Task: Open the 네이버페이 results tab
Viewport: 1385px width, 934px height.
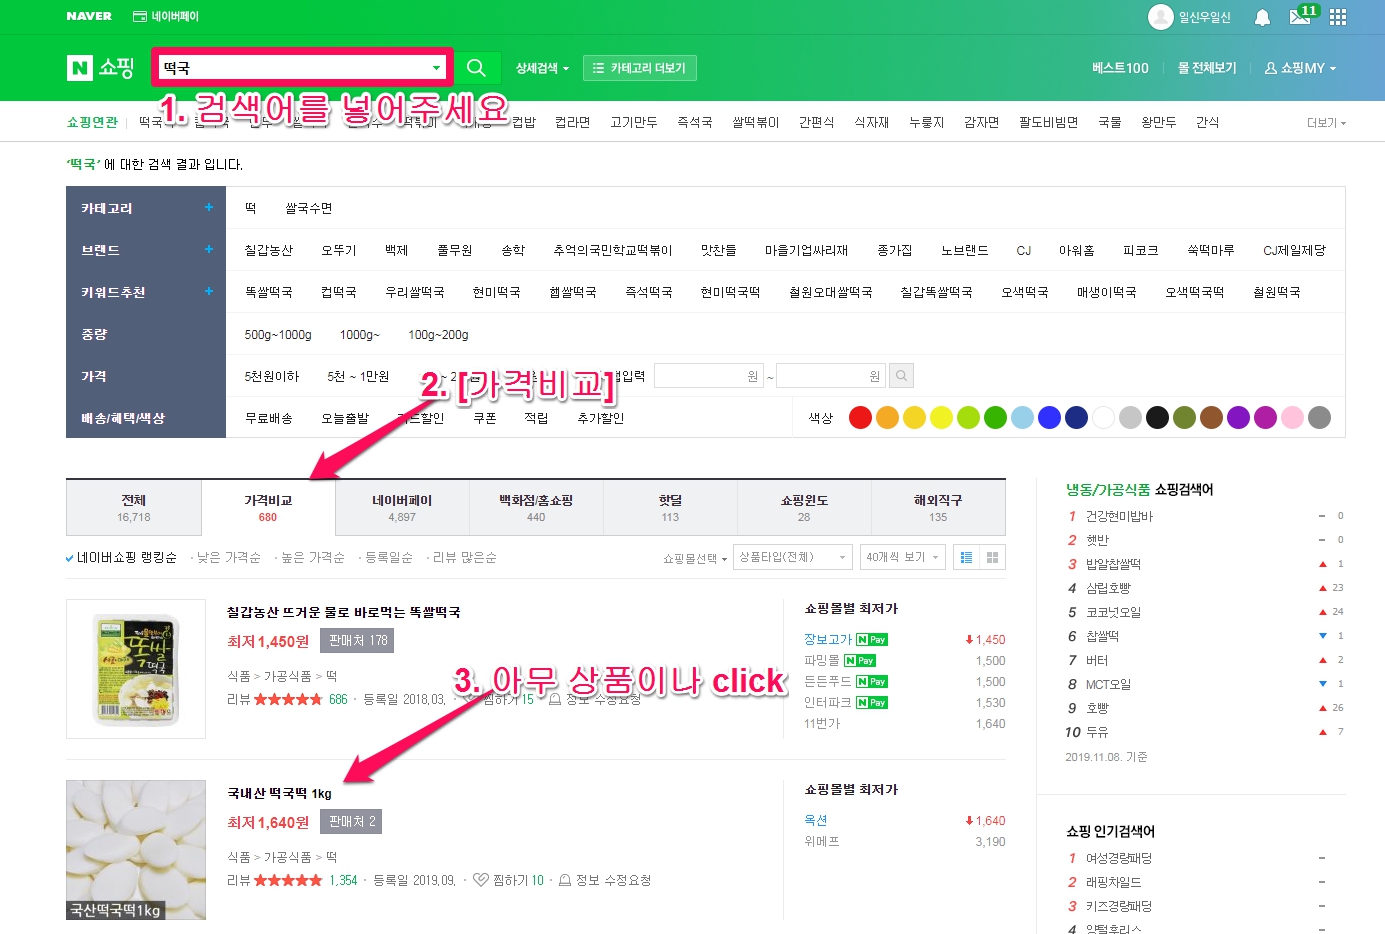Action: [402, 507]
